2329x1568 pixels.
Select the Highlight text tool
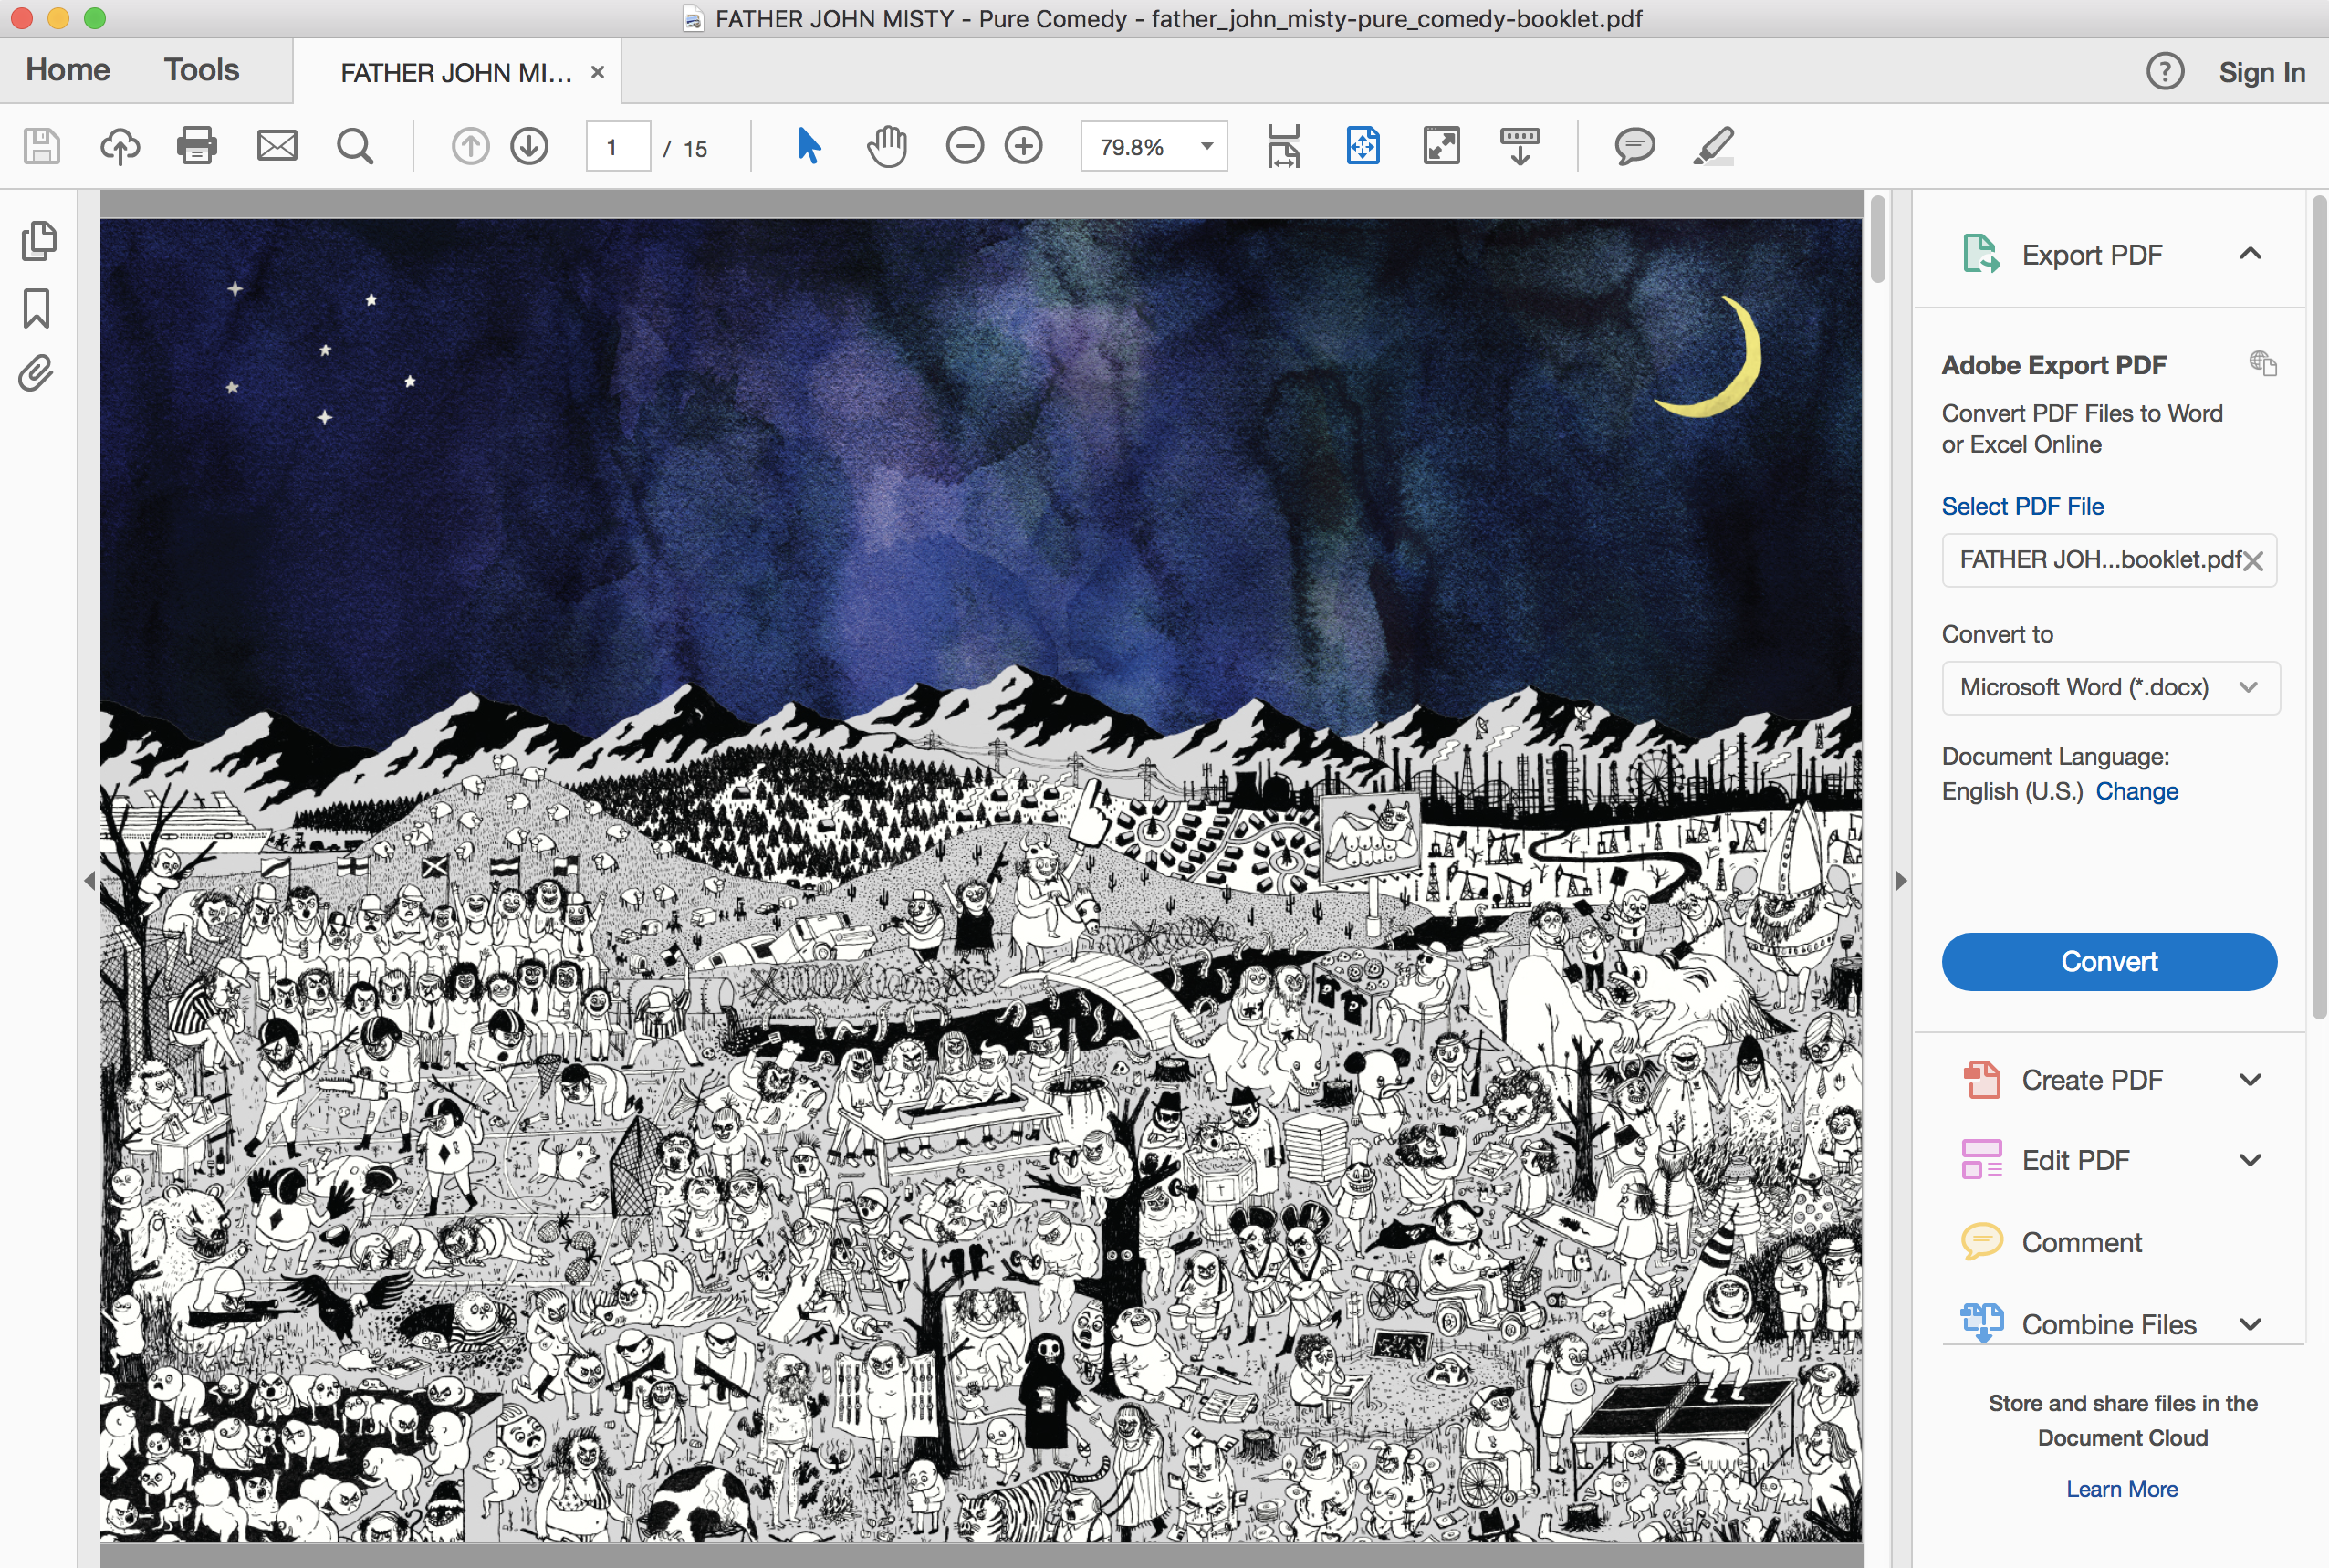(x=1713, y=146)
